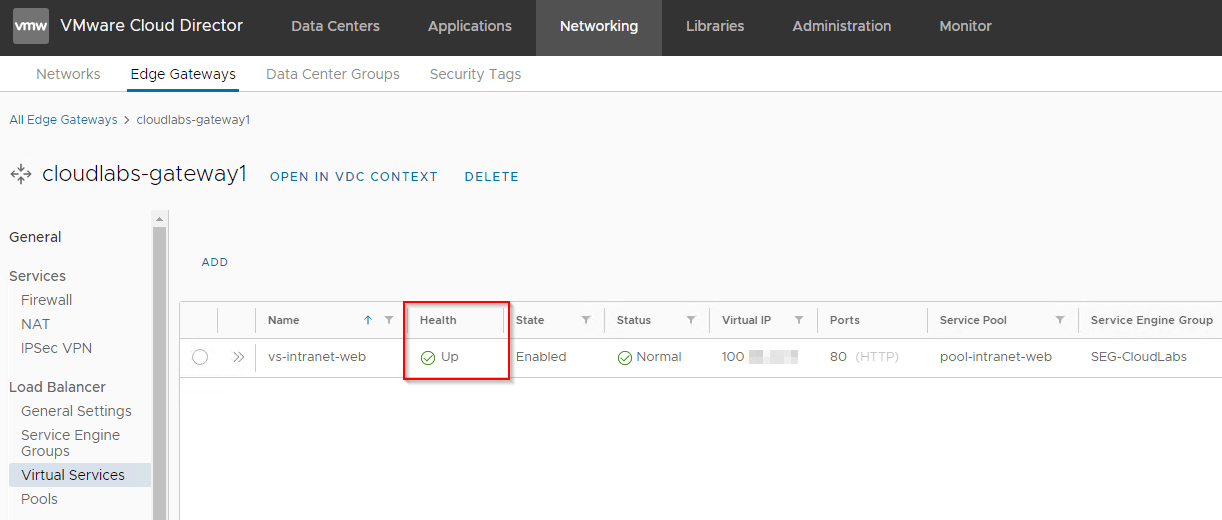Screen dimensions: 1222x520
Task: Filter the Name column
Action: coord(389,320)
